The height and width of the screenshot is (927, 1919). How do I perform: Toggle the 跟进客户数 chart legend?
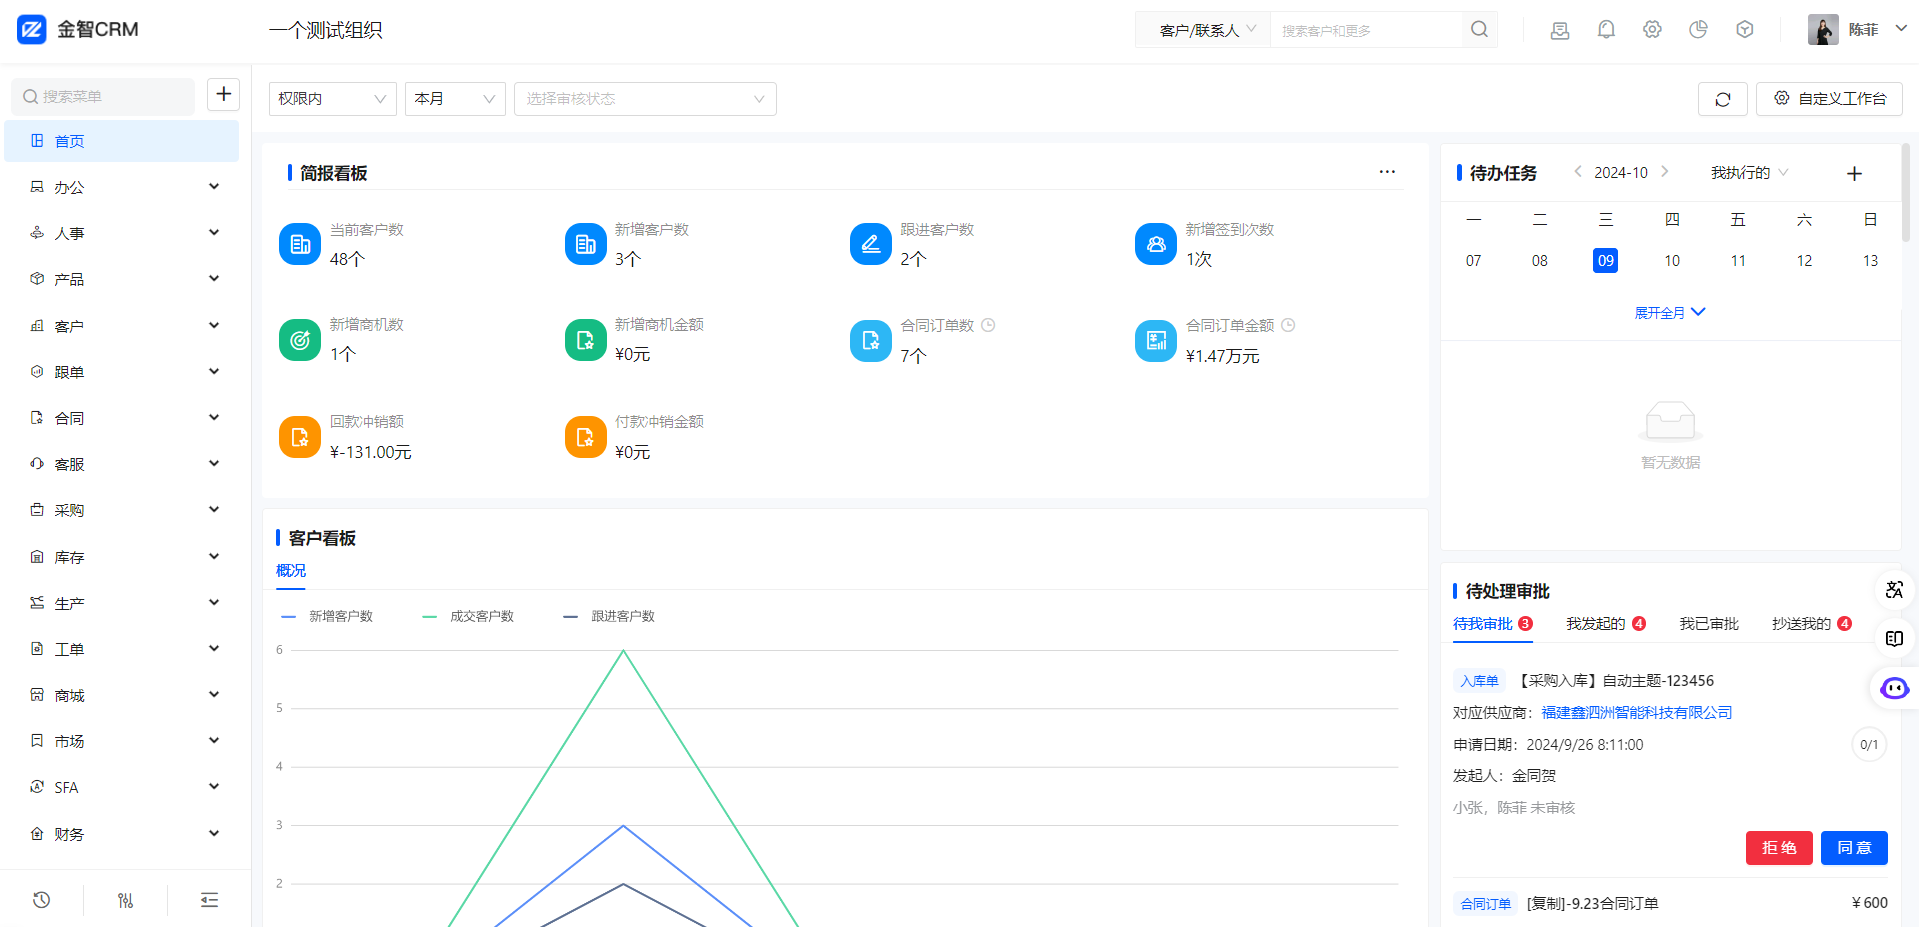point(609,616)
